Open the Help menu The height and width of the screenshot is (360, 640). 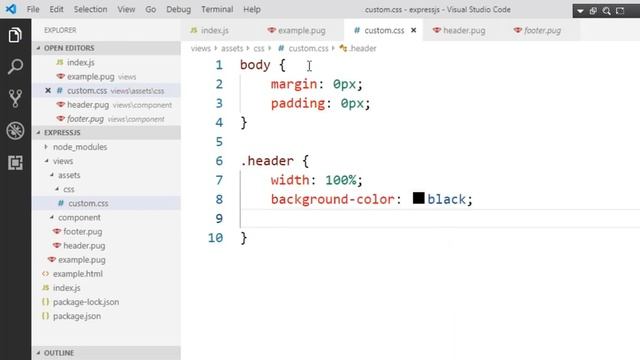pyautogui.click(x=252, y=9)
